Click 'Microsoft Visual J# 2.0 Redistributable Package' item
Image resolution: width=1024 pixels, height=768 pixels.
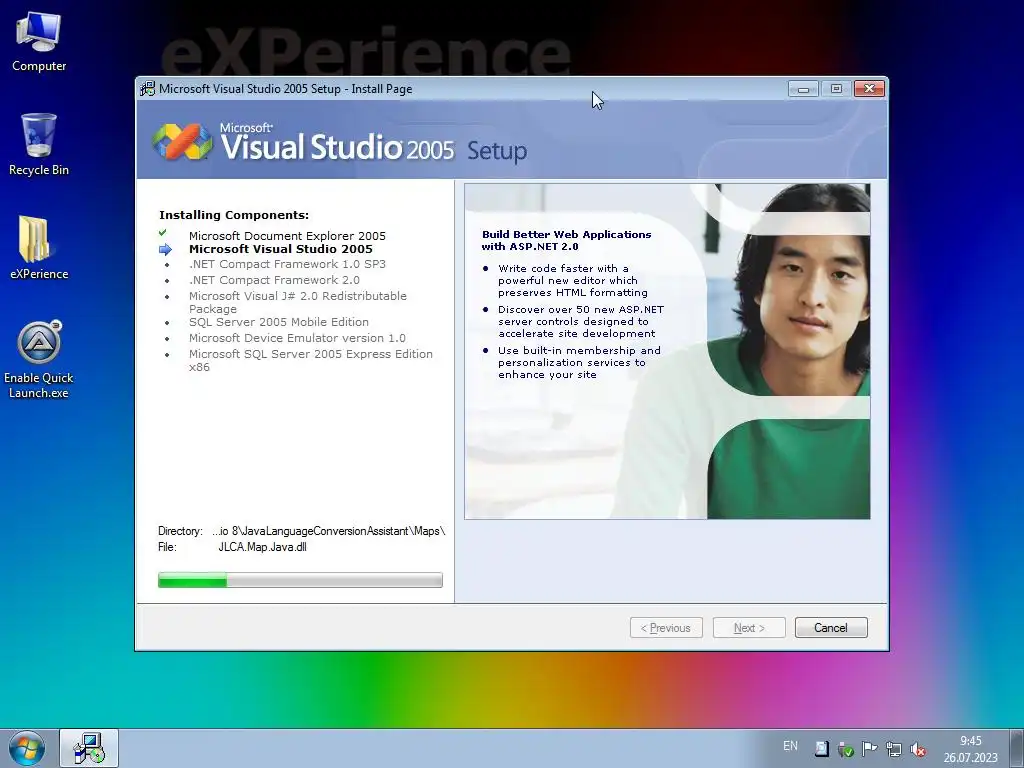[298, 302]
